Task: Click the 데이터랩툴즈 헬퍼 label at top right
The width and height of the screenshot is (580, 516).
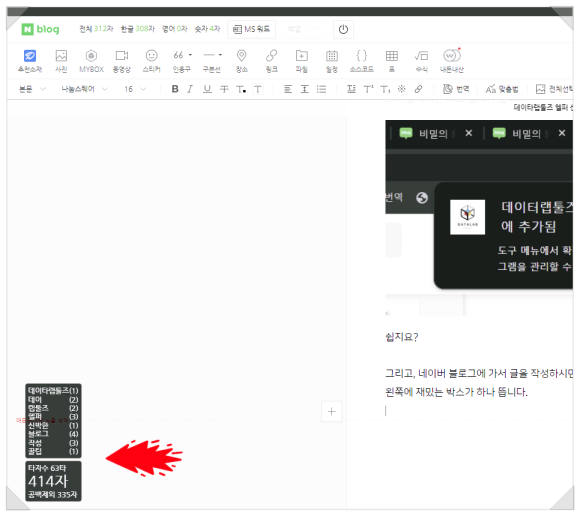Action: [543, 107]
